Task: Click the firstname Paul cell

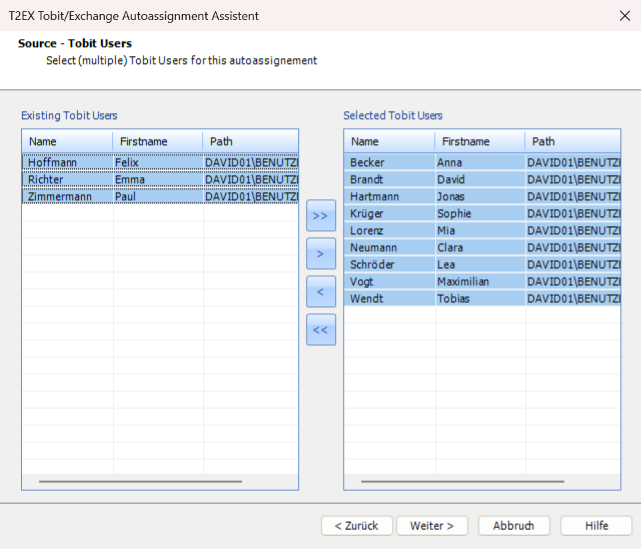Action: 158,197
